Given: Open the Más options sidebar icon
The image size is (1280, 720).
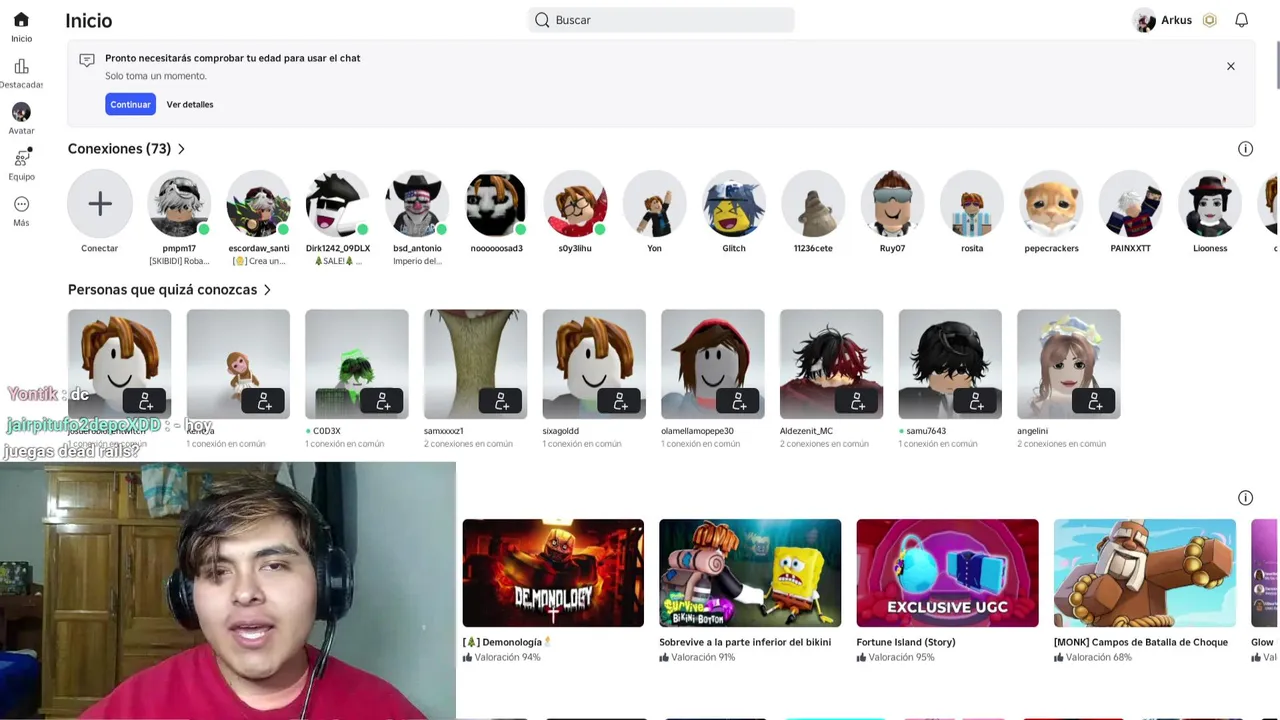Looking at the screenshot, I should point(21,204).
